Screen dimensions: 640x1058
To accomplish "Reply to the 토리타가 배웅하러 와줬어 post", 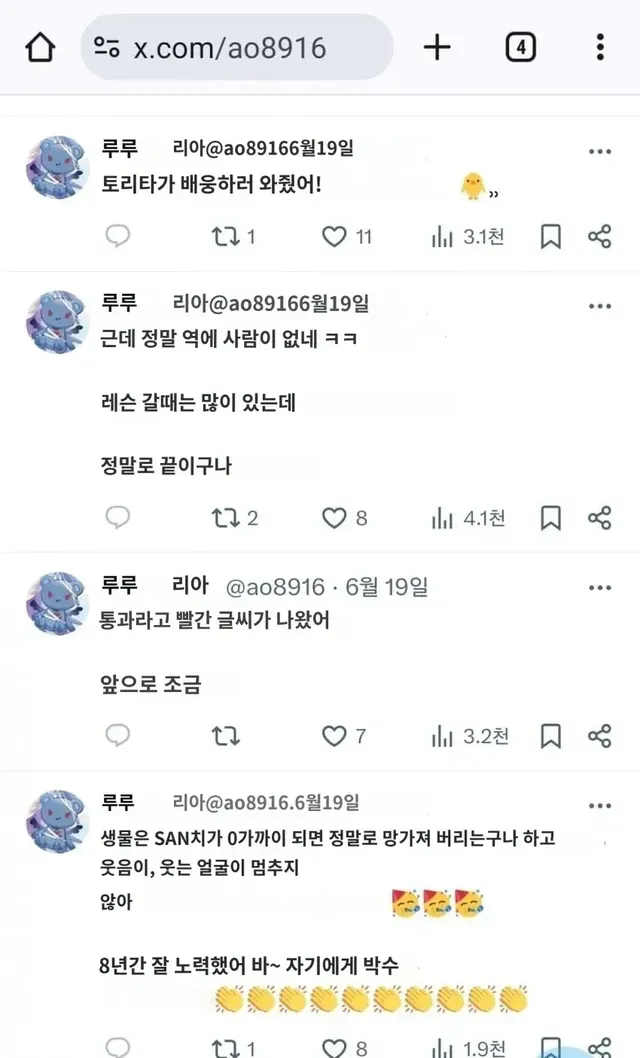I will [118, 236].
